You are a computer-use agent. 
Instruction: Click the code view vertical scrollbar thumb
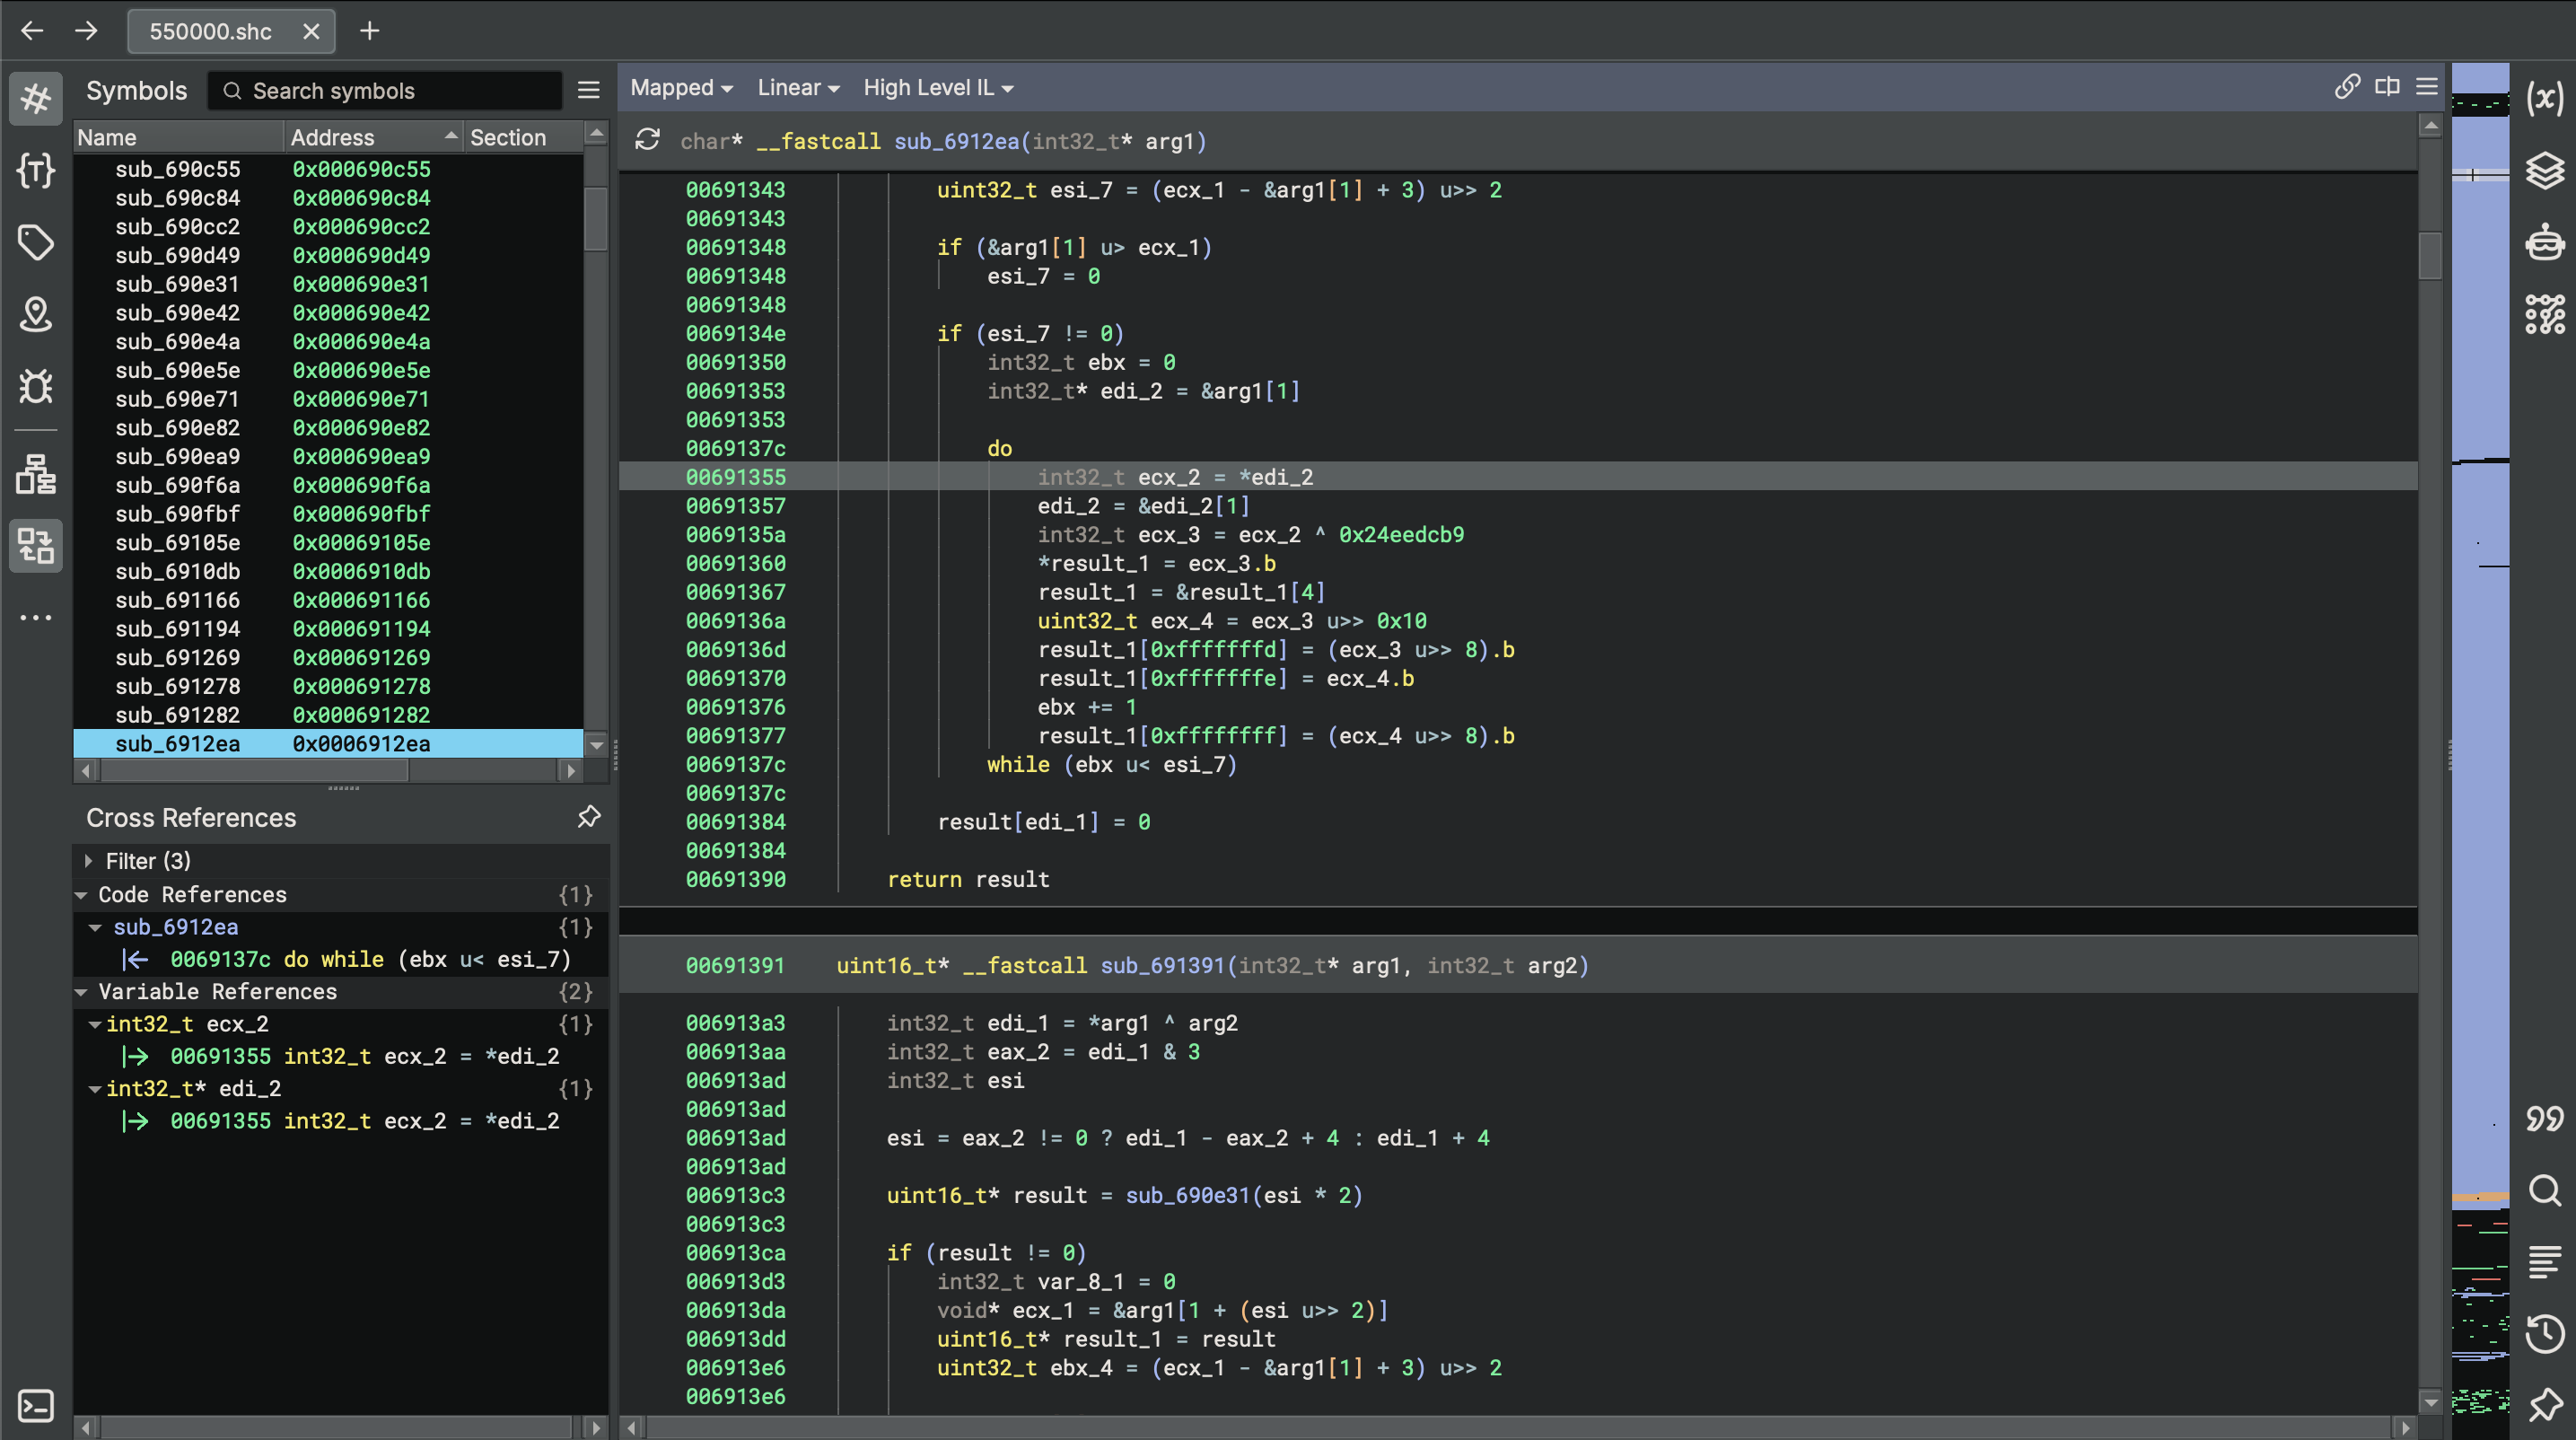[2430, 254]
